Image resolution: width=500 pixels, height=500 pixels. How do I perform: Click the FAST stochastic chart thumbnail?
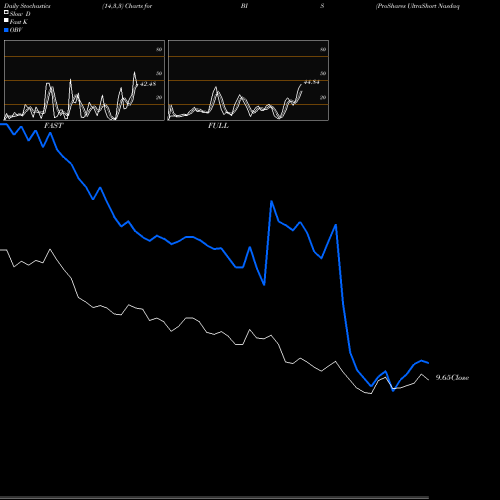(x=84, y=80)
